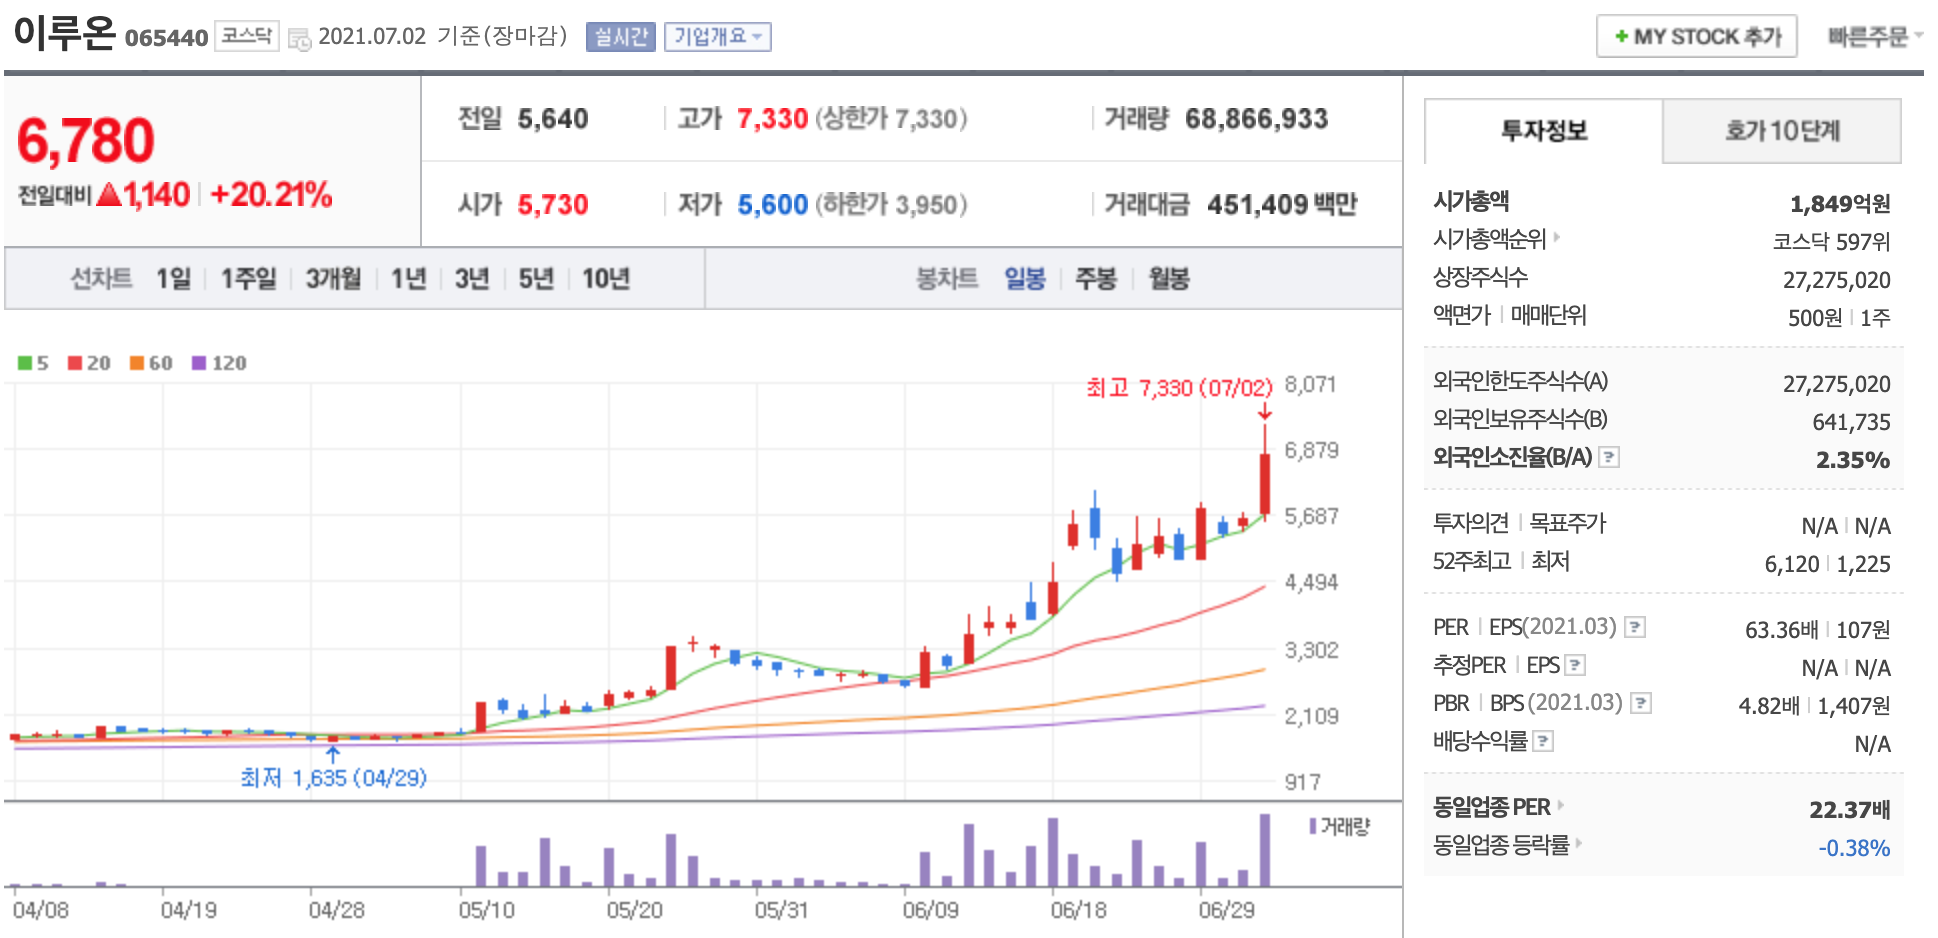Click the 07/02 red candlestick at the high

pyautogui.click(x=1265, y=484)
